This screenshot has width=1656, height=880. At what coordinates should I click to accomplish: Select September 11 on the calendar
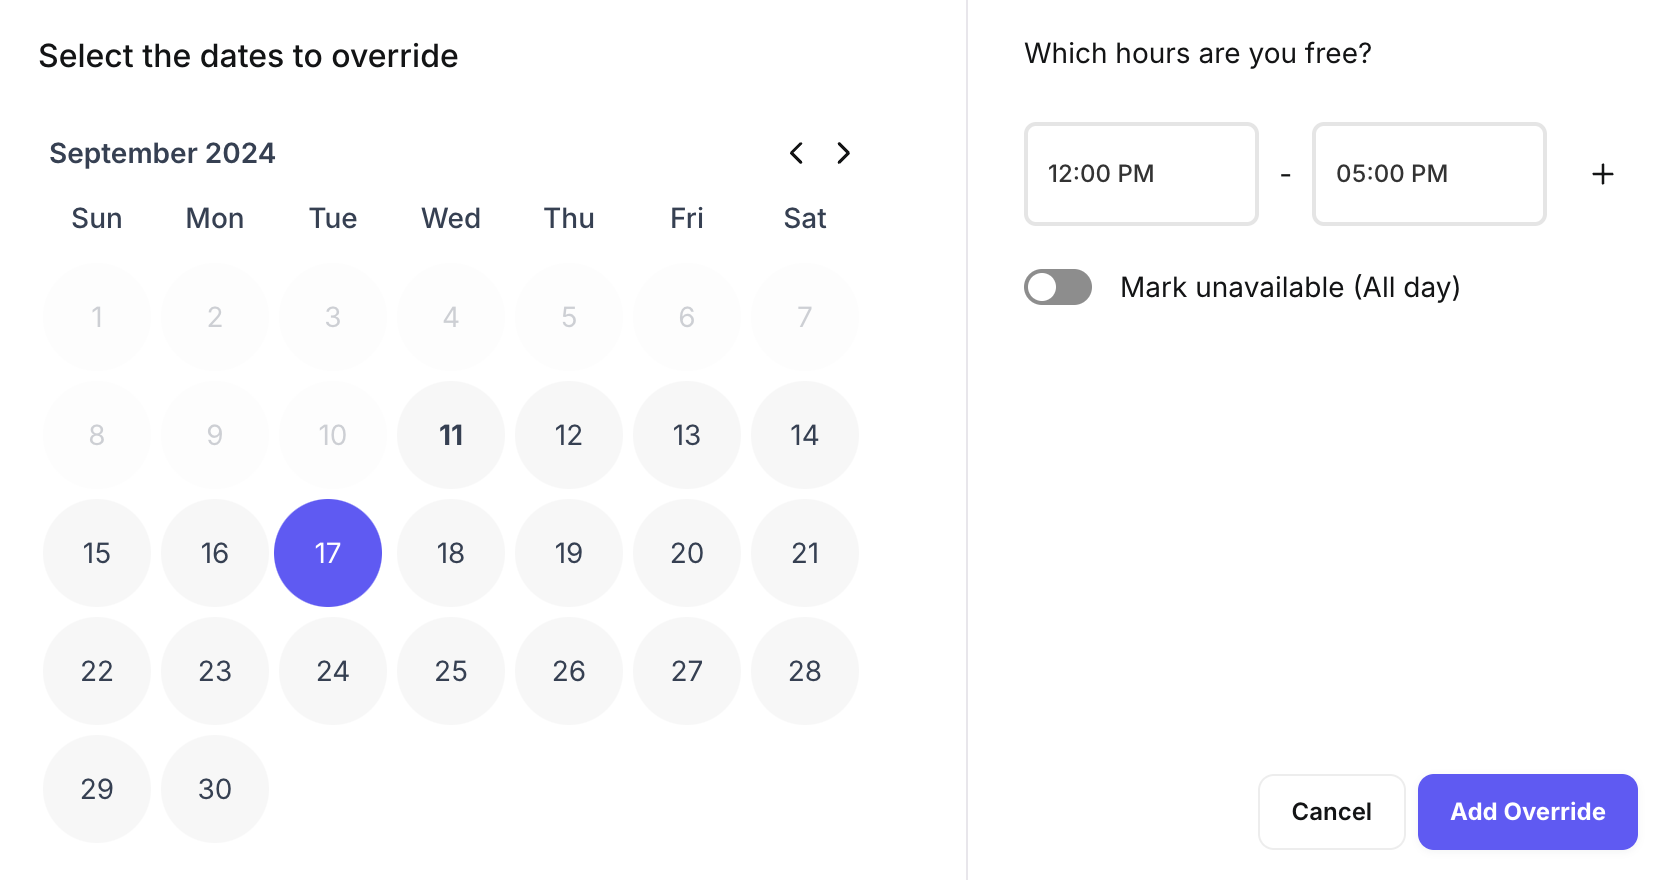click(451, 435)
